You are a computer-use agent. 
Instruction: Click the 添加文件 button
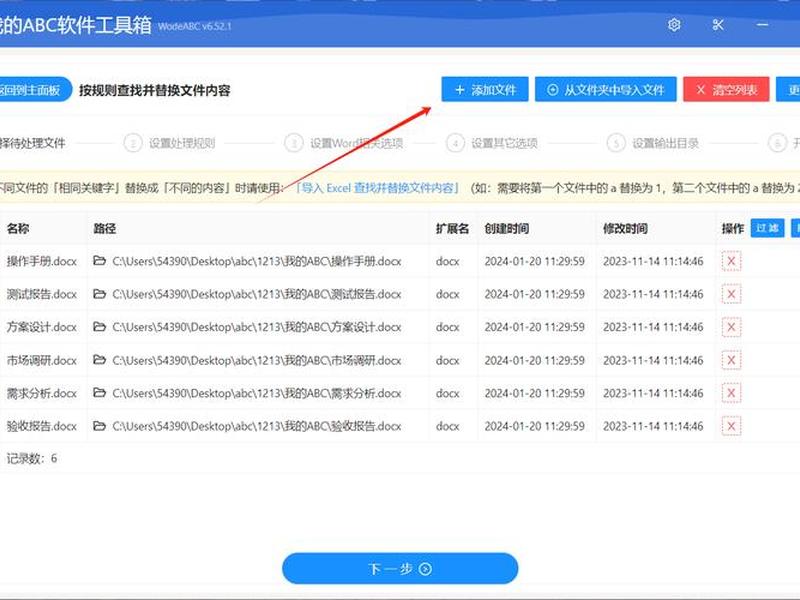click(x=485, y=90)
